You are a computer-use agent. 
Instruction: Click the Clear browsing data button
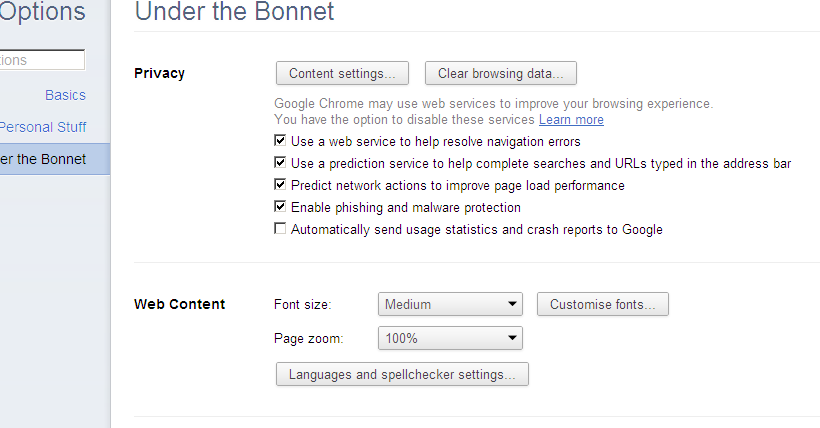(500, 73)
